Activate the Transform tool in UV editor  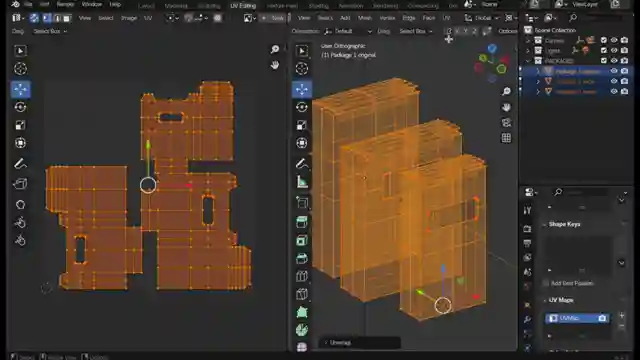[x=20, y=143]
